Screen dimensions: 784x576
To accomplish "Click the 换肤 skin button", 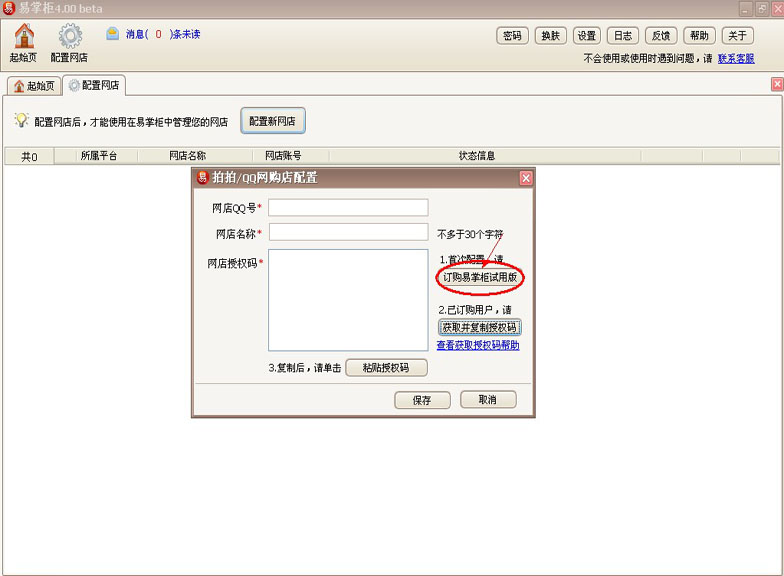I will point(550,36).
